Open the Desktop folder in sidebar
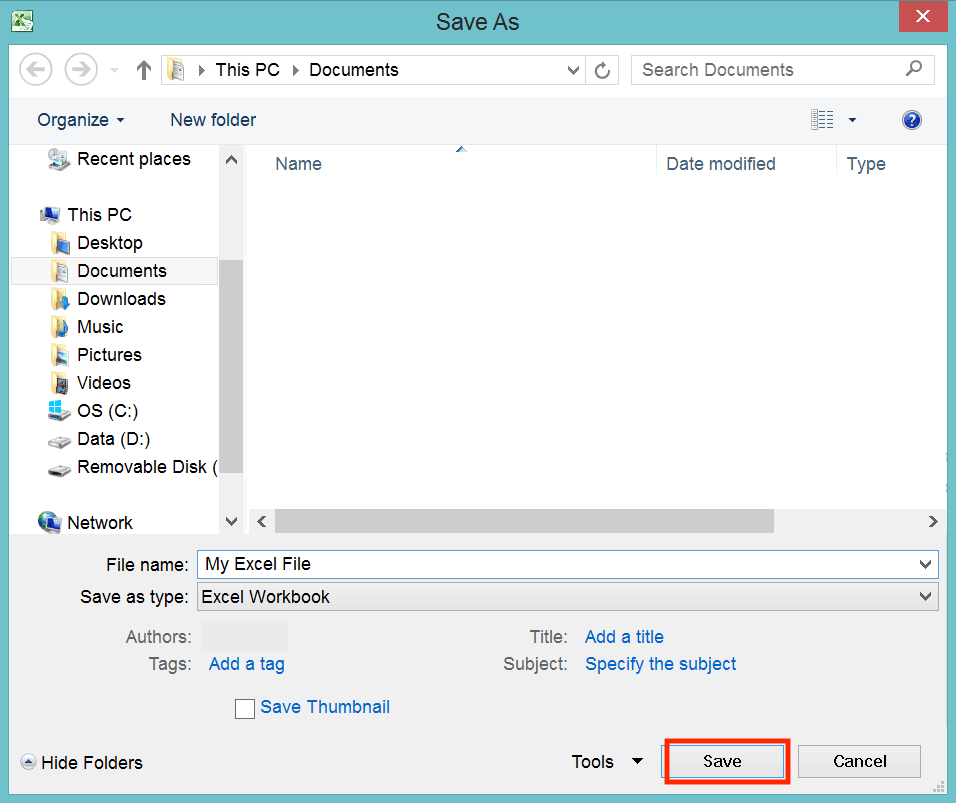956x803 pixels. (x=97, y=243)
